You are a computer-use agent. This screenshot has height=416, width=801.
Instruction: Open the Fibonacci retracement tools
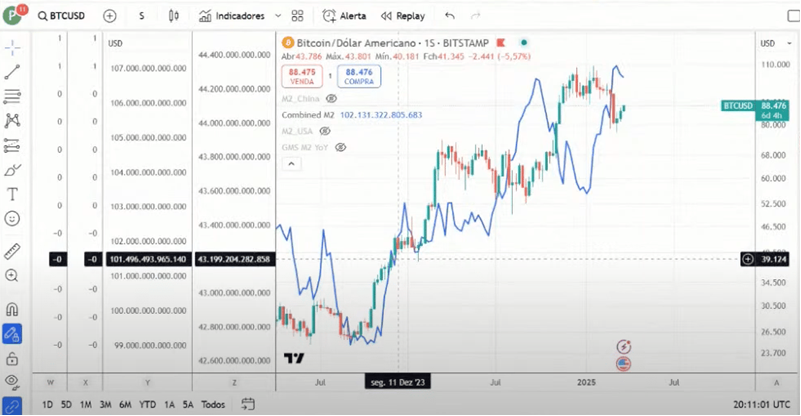tap(12, 96)
